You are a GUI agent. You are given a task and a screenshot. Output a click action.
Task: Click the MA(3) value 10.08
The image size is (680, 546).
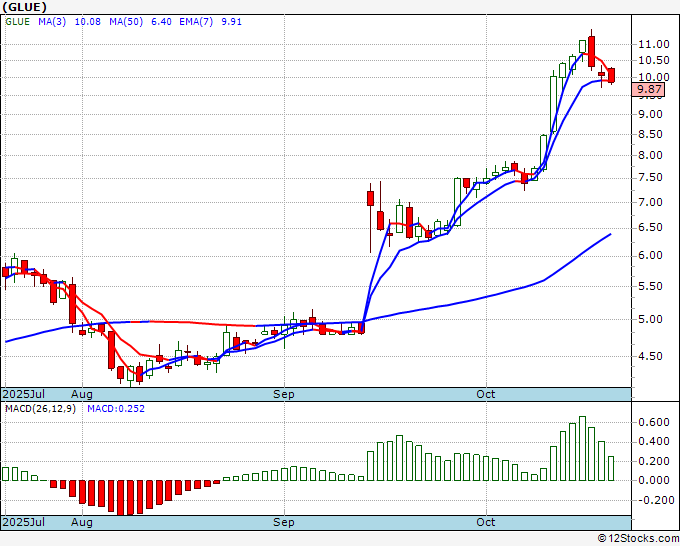[x=88, y=22]
